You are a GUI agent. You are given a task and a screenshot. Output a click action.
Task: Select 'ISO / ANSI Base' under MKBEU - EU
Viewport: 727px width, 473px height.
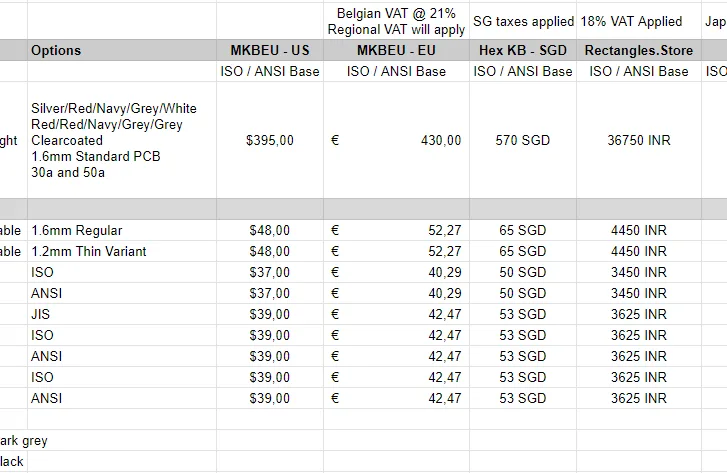pyautogui.click(x=396, y=71)
